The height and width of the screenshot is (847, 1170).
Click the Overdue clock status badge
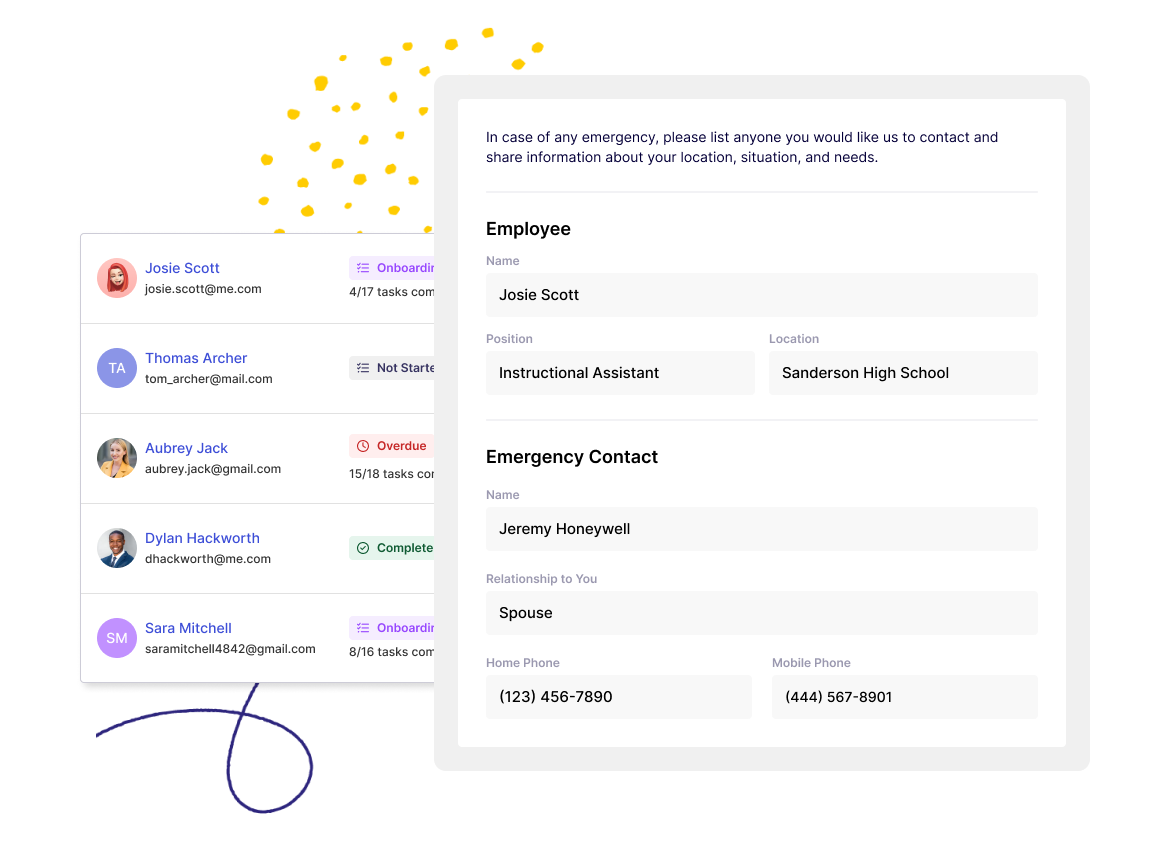(391, 446)
